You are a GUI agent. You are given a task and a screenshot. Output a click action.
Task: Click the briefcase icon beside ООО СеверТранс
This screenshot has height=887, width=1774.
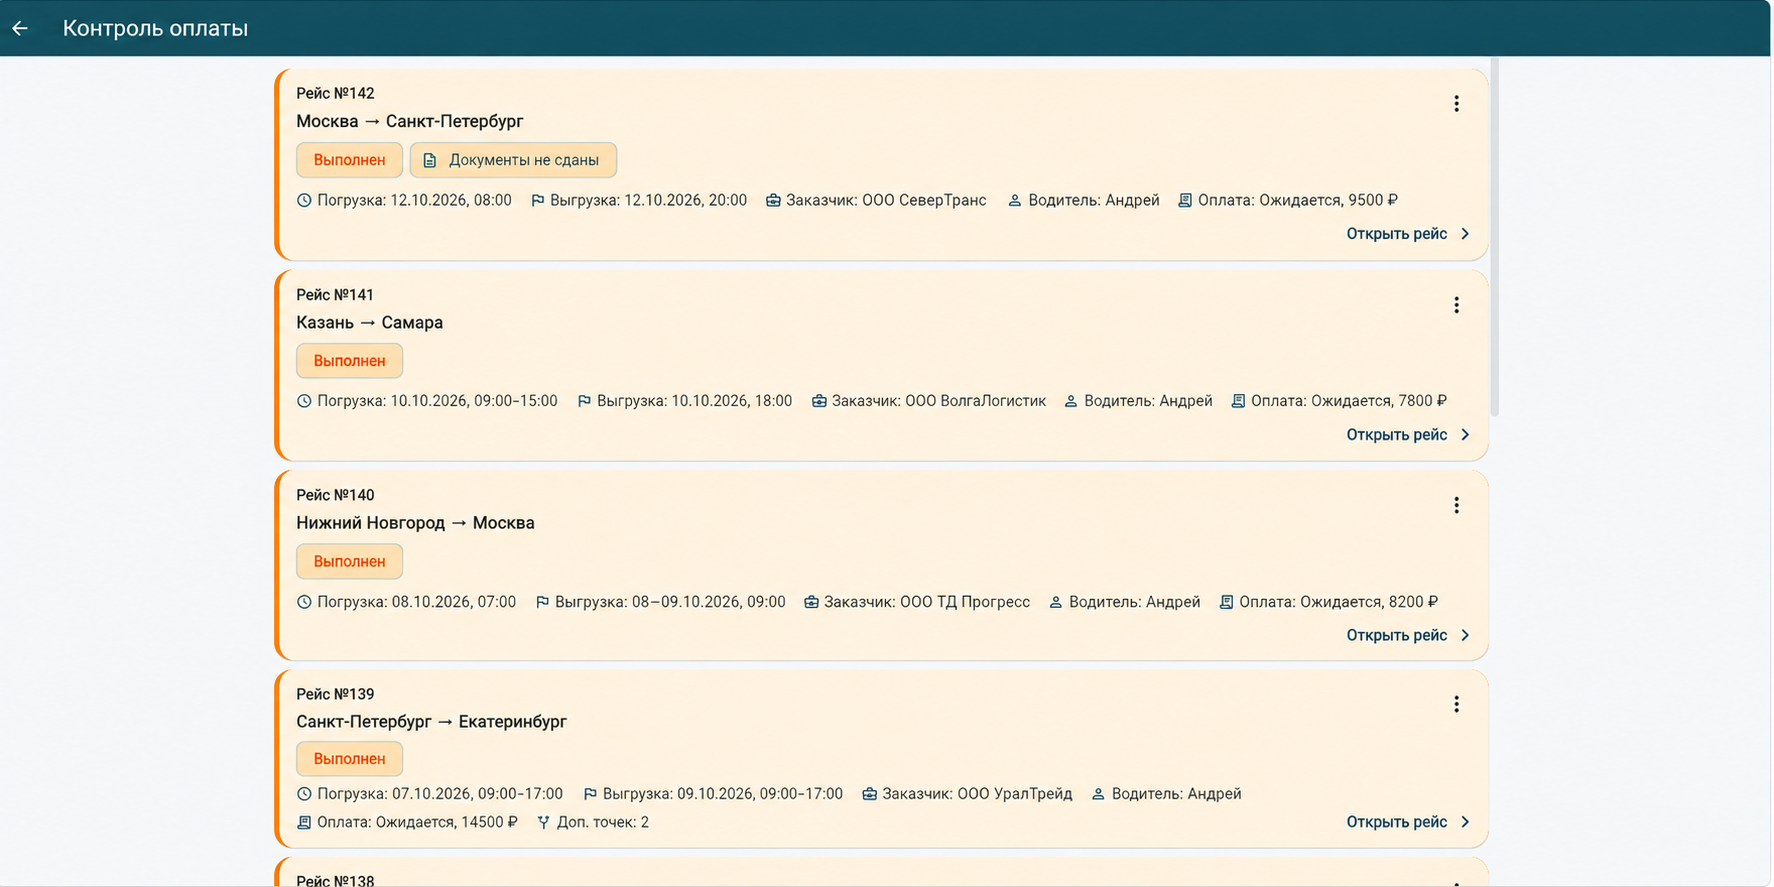pos(773,200)
